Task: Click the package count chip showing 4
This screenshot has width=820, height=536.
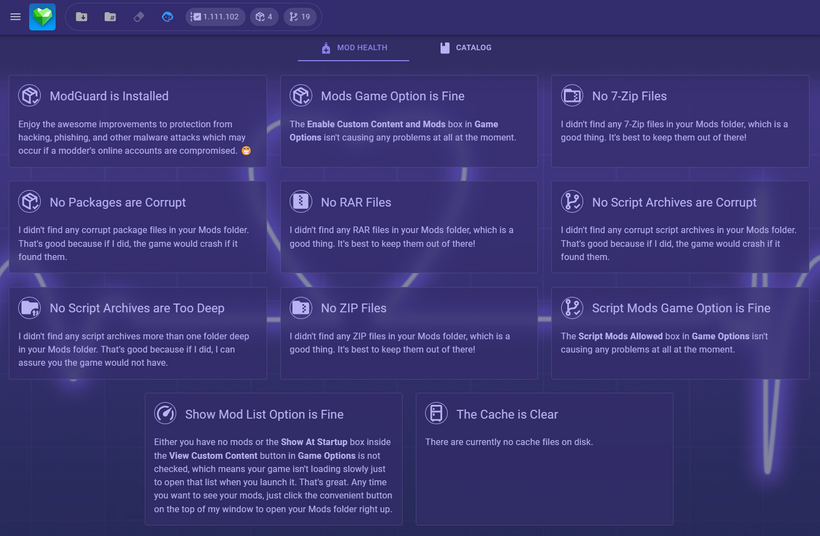Action: [x=264, y=17]
